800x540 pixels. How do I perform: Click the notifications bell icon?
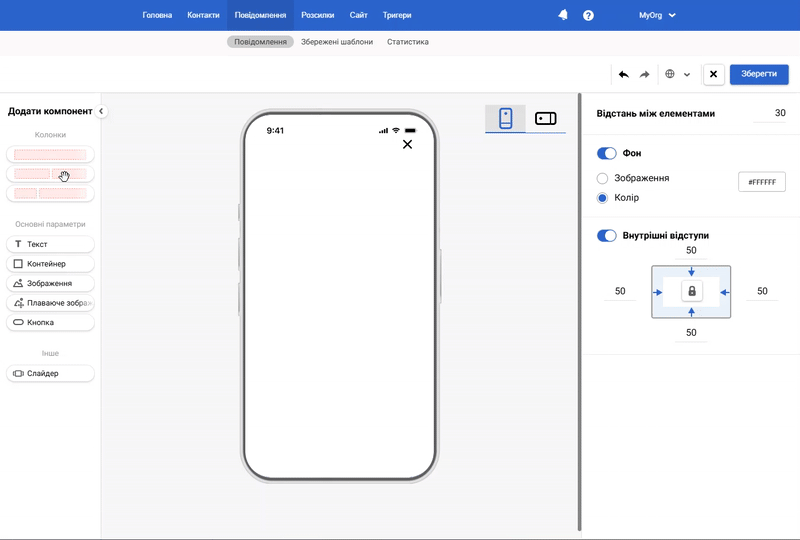(x=563, y=15)
